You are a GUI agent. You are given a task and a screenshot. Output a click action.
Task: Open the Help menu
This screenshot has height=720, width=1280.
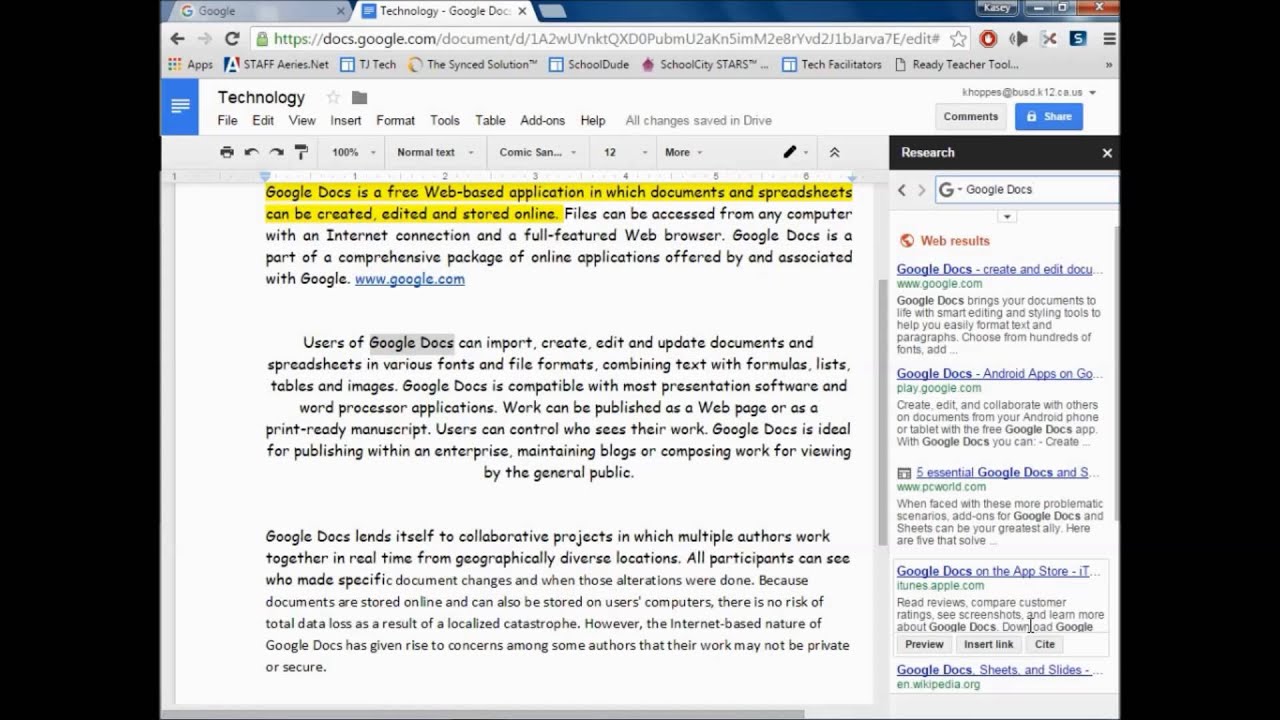tap(593, 120)
